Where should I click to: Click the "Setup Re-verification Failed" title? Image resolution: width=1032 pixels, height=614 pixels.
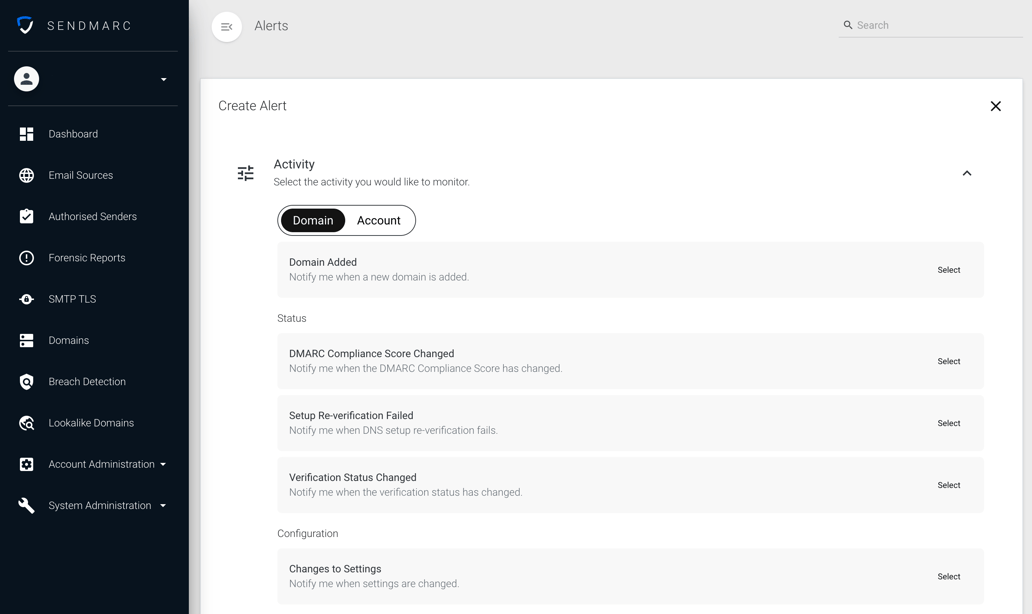[351, 415]
